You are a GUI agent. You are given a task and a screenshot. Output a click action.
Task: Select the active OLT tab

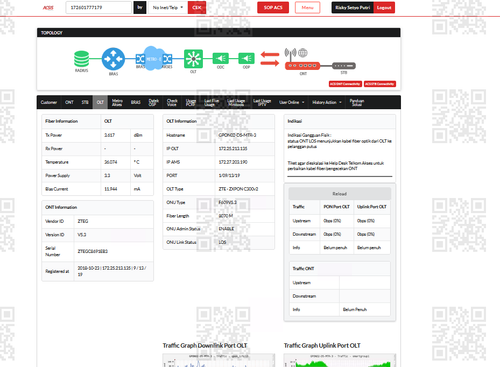100,102
